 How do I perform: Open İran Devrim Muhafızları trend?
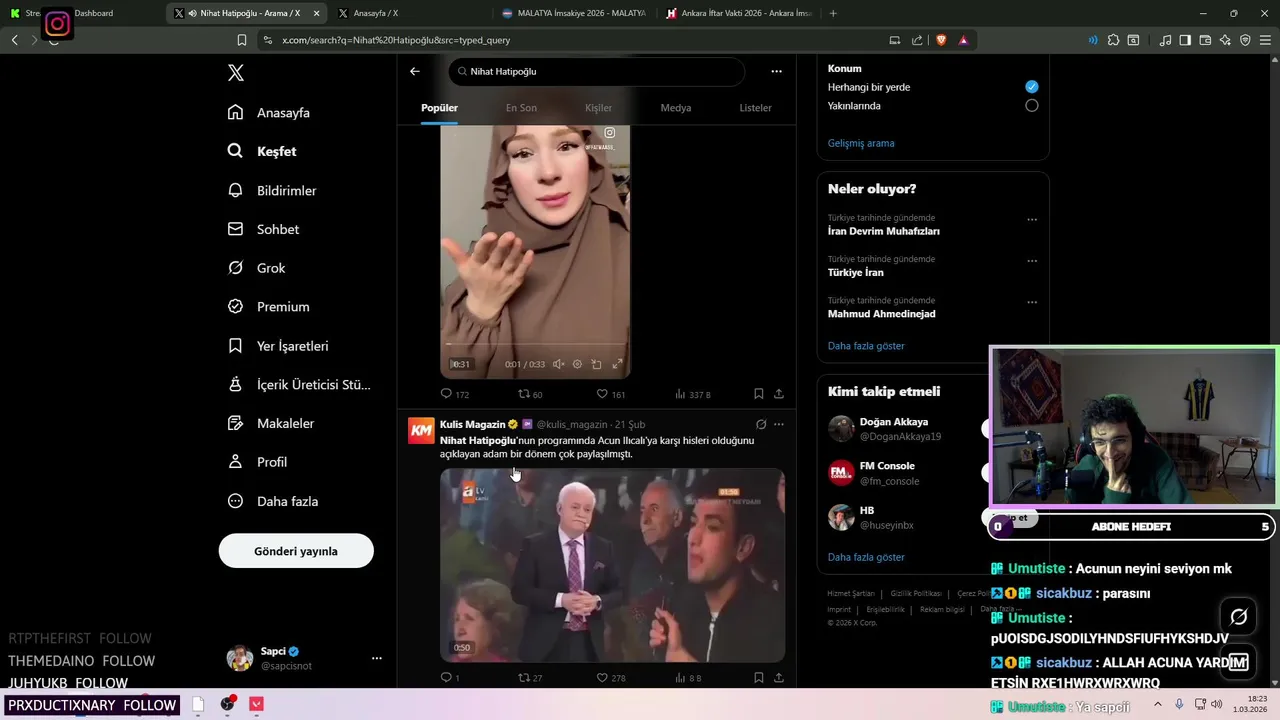[883, 231]
